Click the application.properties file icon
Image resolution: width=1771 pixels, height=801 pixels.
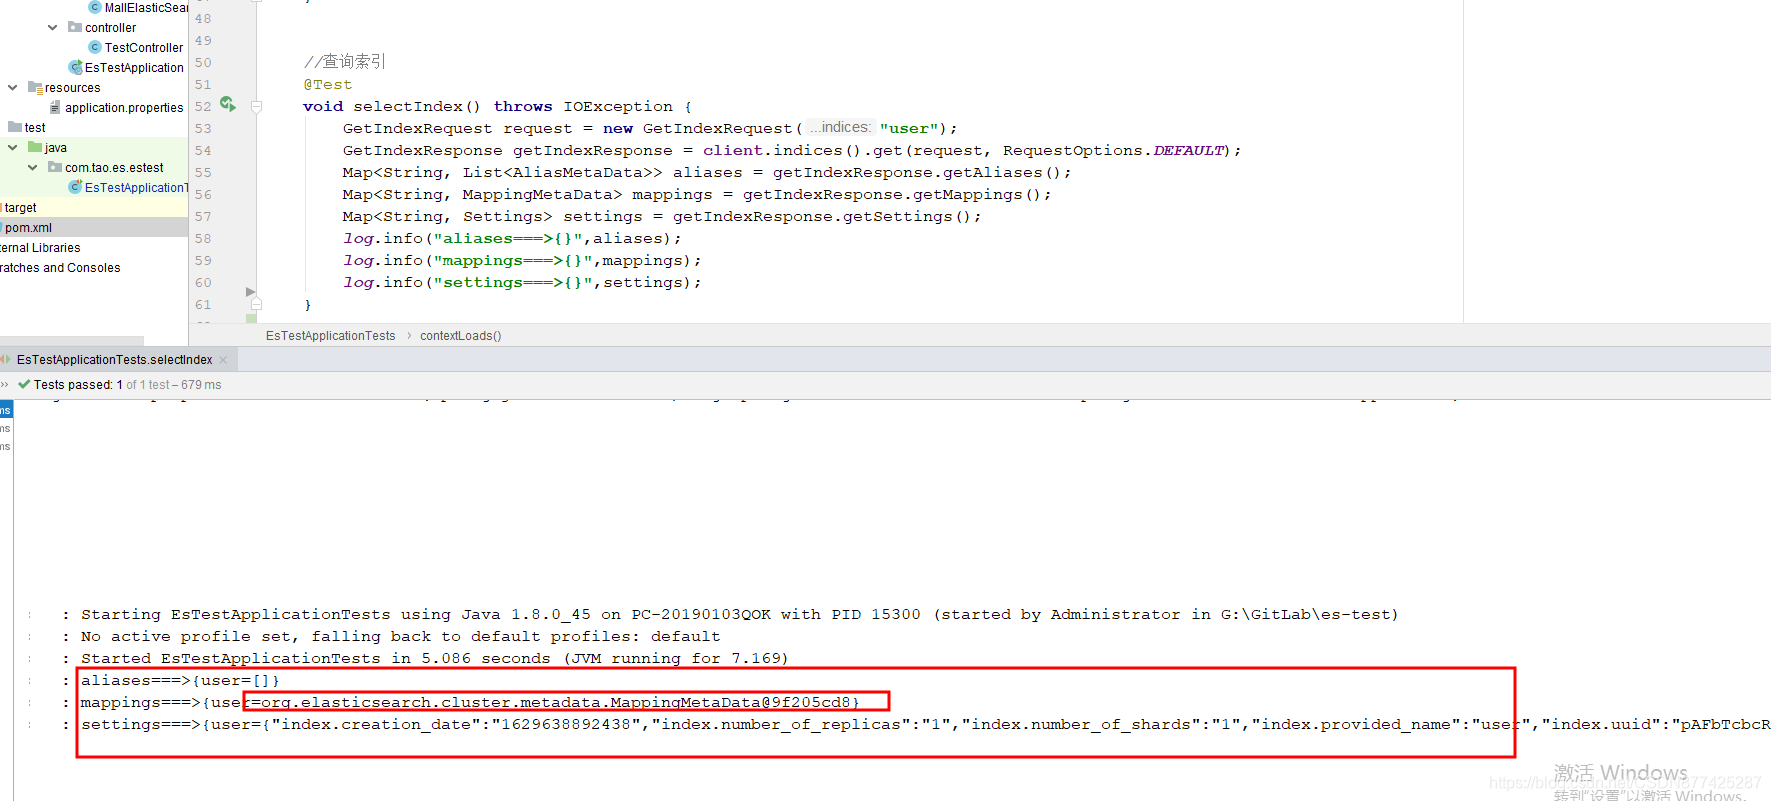(55, 108)
